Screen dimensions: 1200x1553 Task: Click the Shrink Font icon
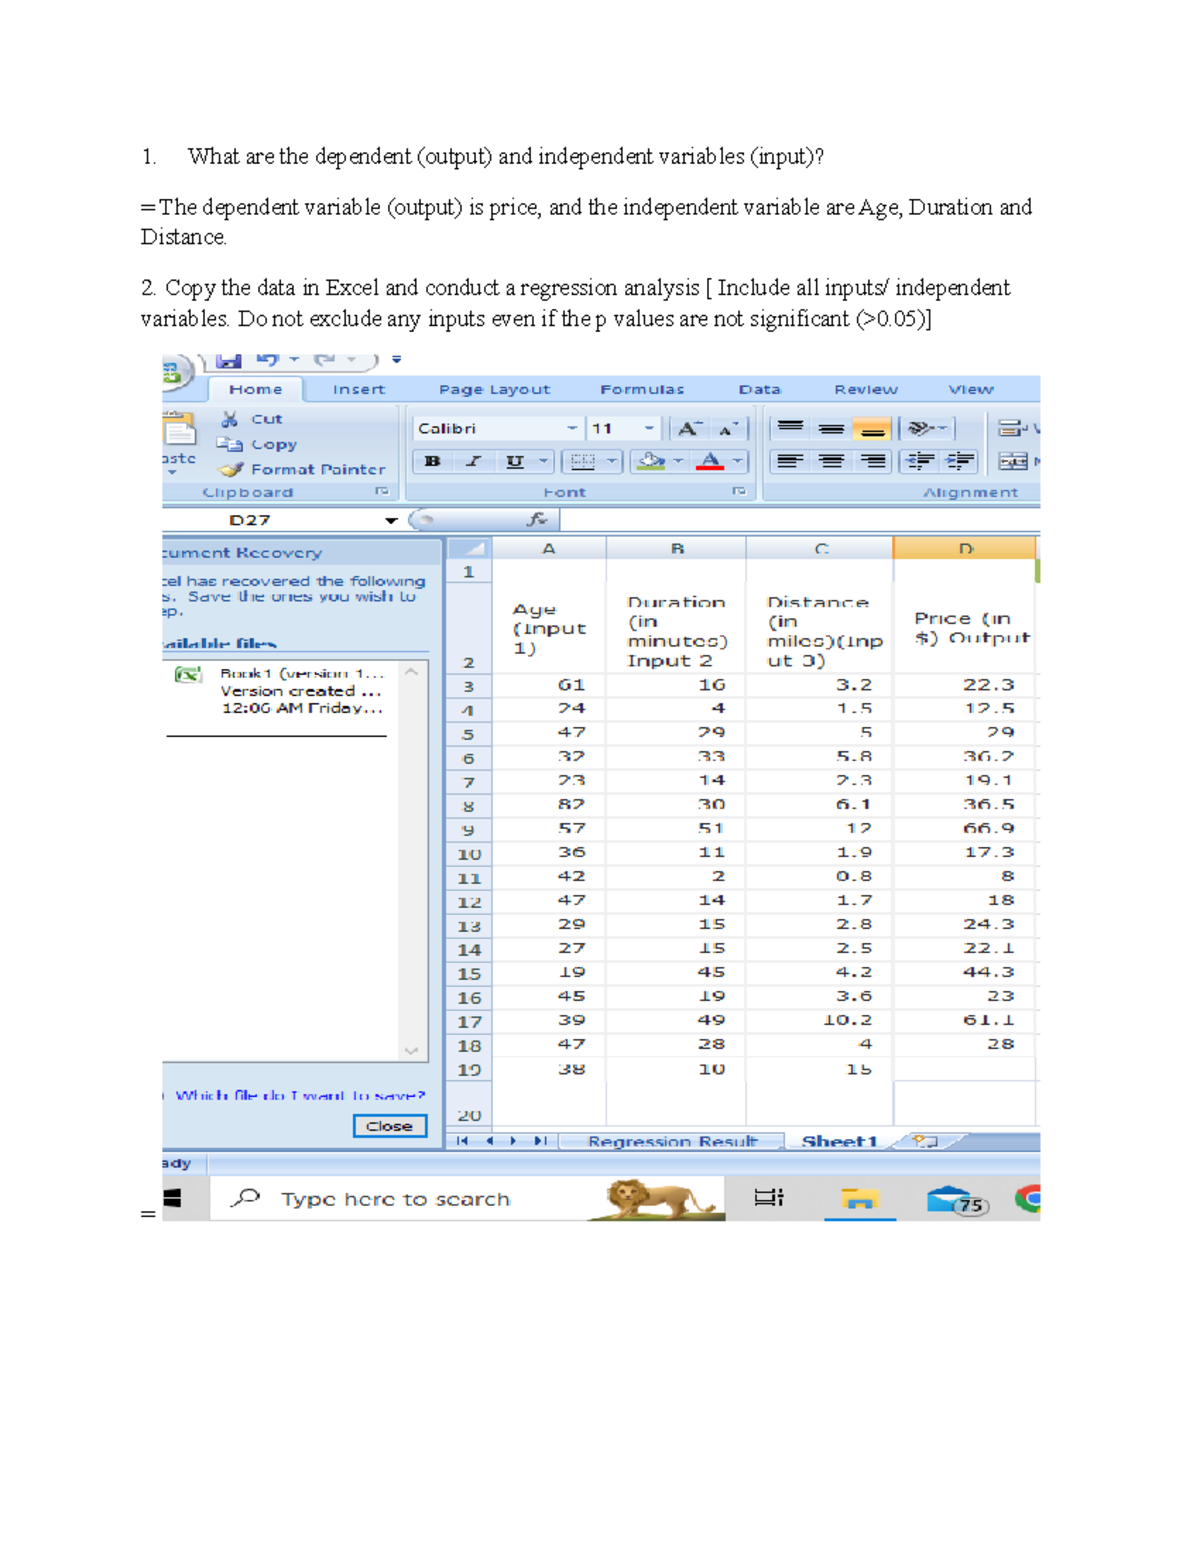pyautogui.click(x=729, y=428)
